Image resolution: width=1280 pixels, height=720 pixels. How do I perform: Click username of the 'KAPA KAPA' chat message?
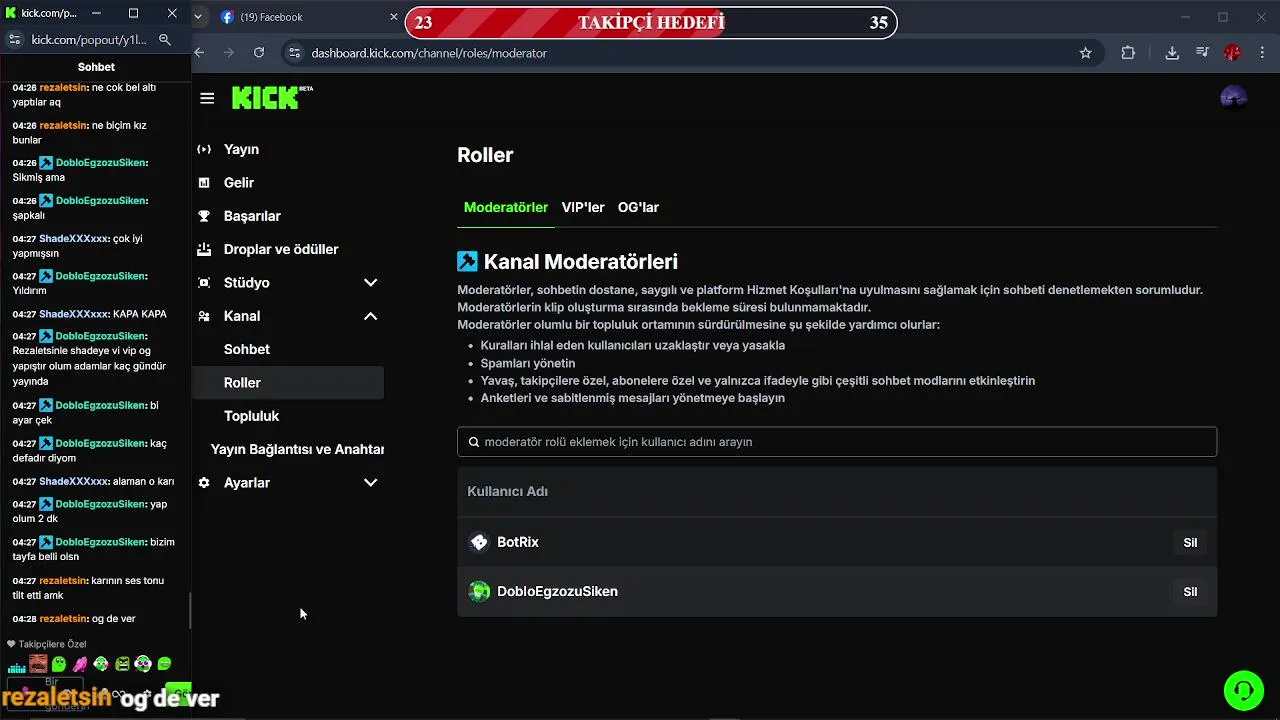(73, 314)
